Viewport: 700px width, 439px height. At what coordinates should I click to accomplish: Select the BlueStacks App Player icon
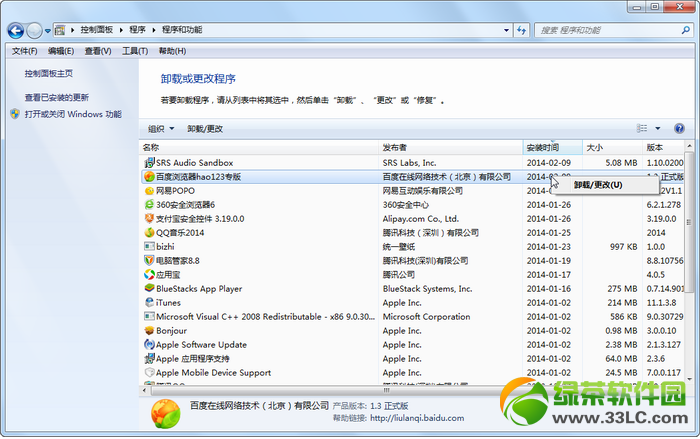(x=149, y=288)
